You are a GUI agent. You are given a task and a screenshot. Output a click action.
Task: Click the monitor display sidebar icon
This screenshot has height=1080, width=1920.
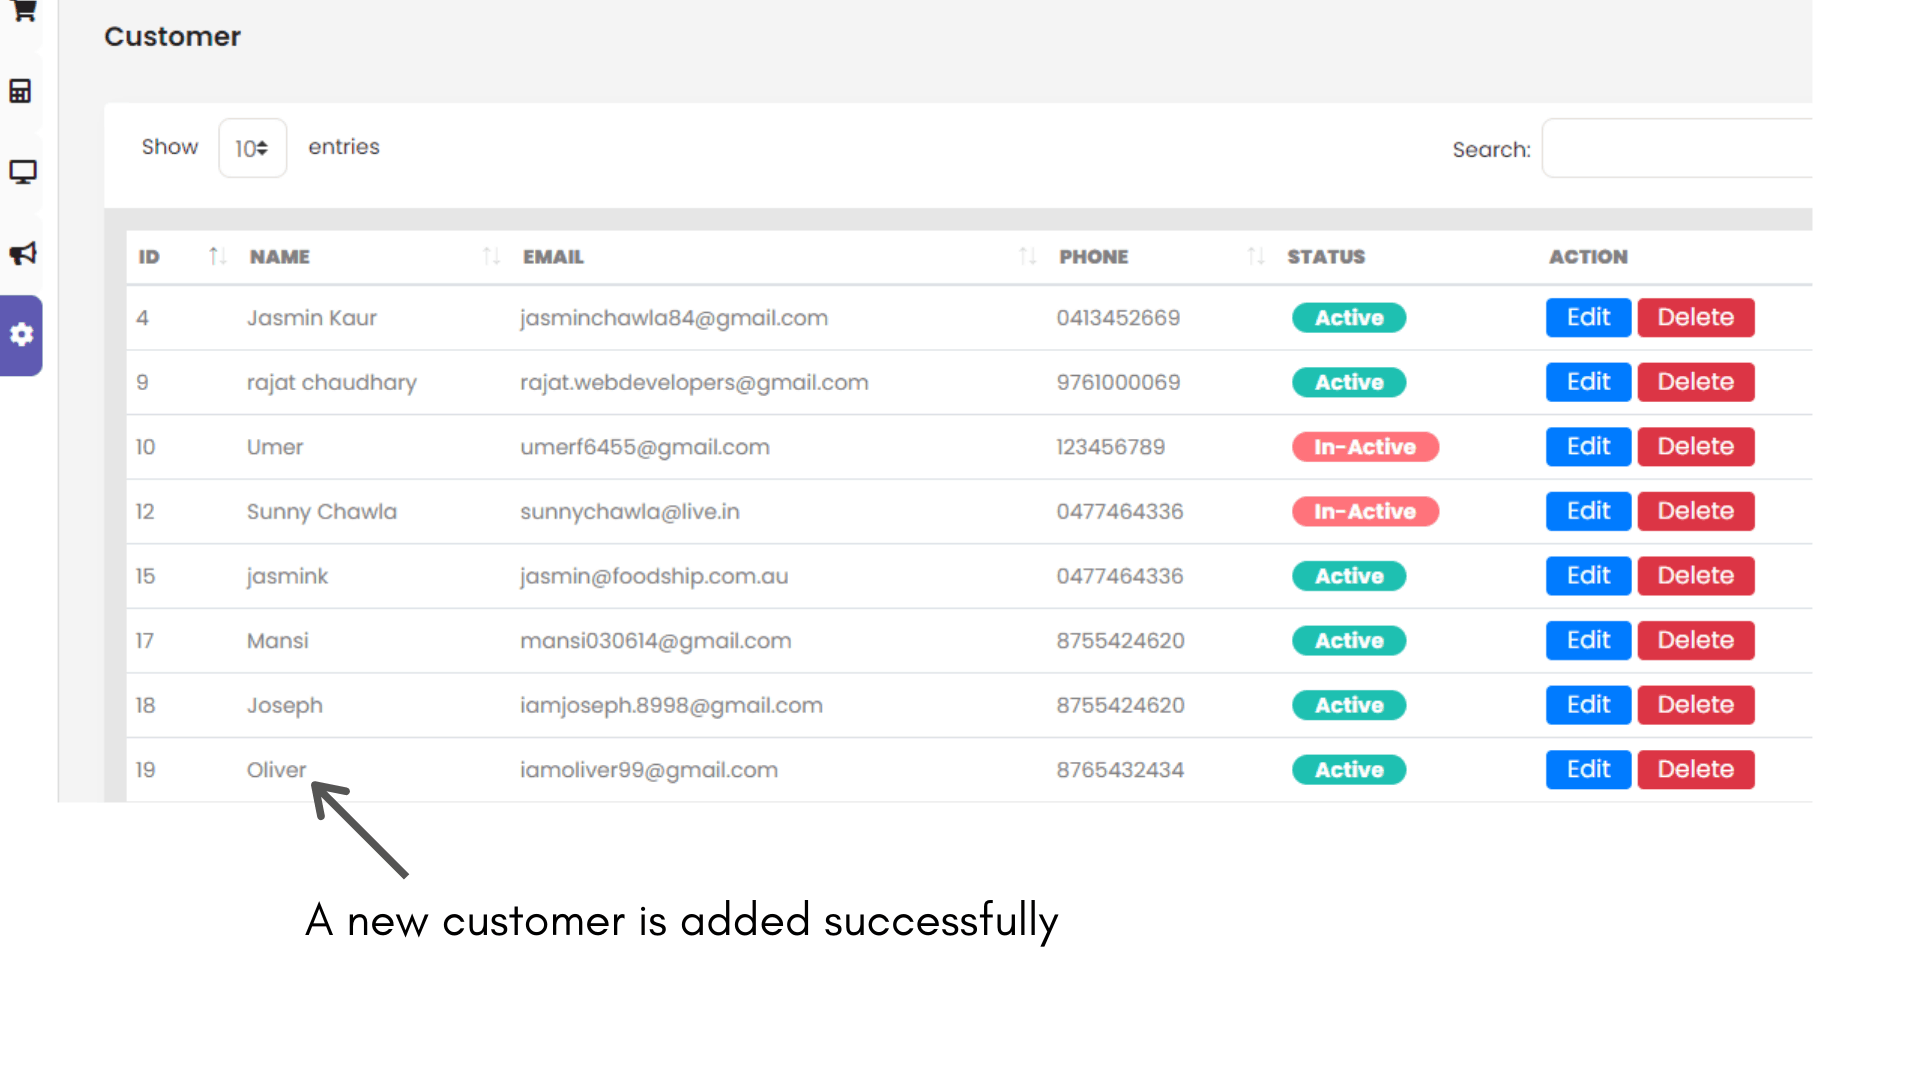(22, 172)
